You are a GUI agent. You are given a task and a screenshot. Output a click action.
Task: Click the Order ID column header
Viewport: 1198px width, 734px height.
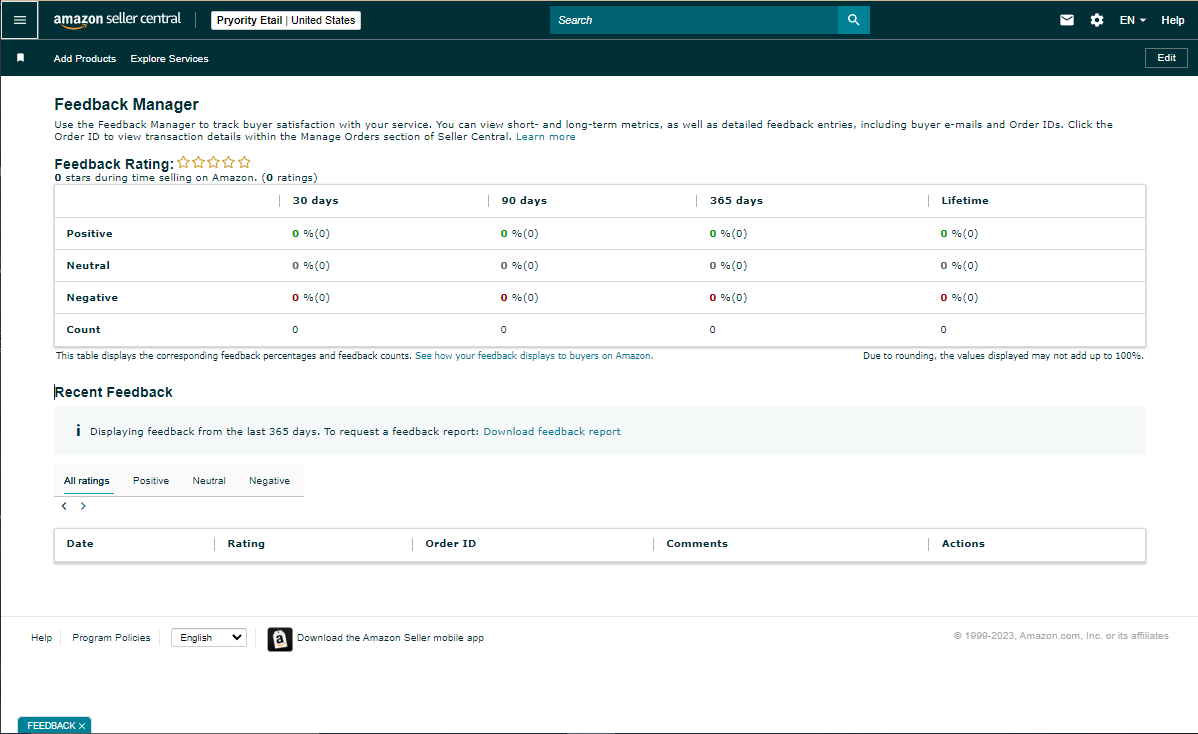(x=450, y=544)
